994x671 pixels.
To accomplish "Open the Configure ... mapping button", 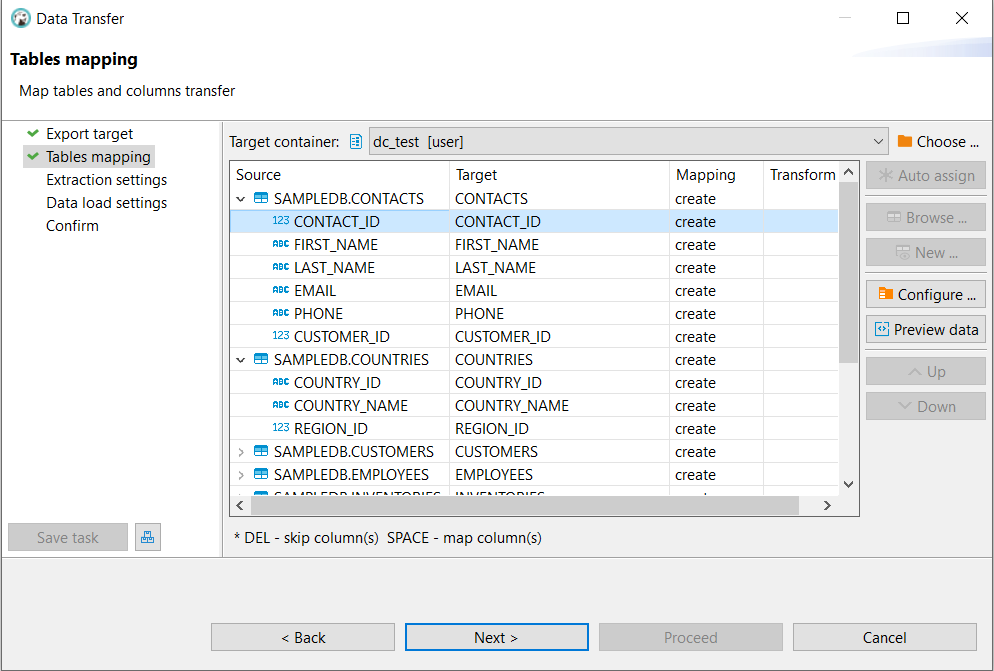I will point(926,294).
